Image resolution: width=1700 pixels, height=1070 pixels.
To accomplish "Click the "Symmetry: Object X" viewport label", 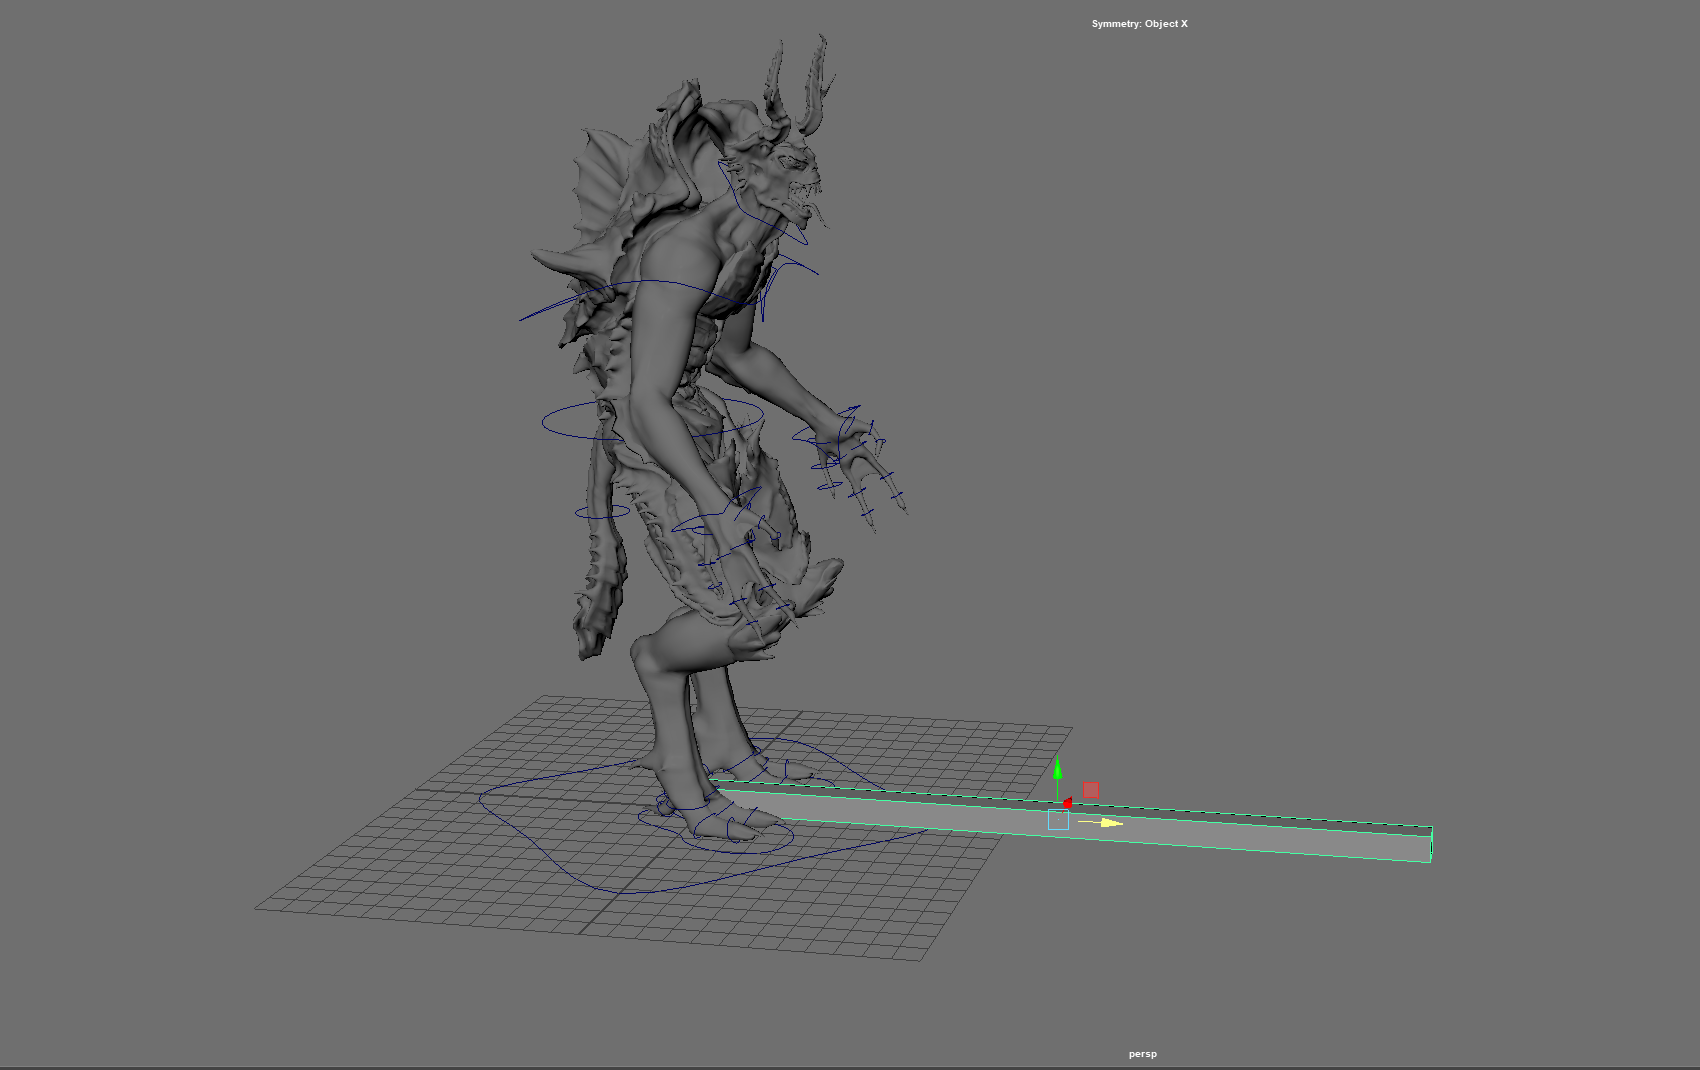I will [1139, 24].
